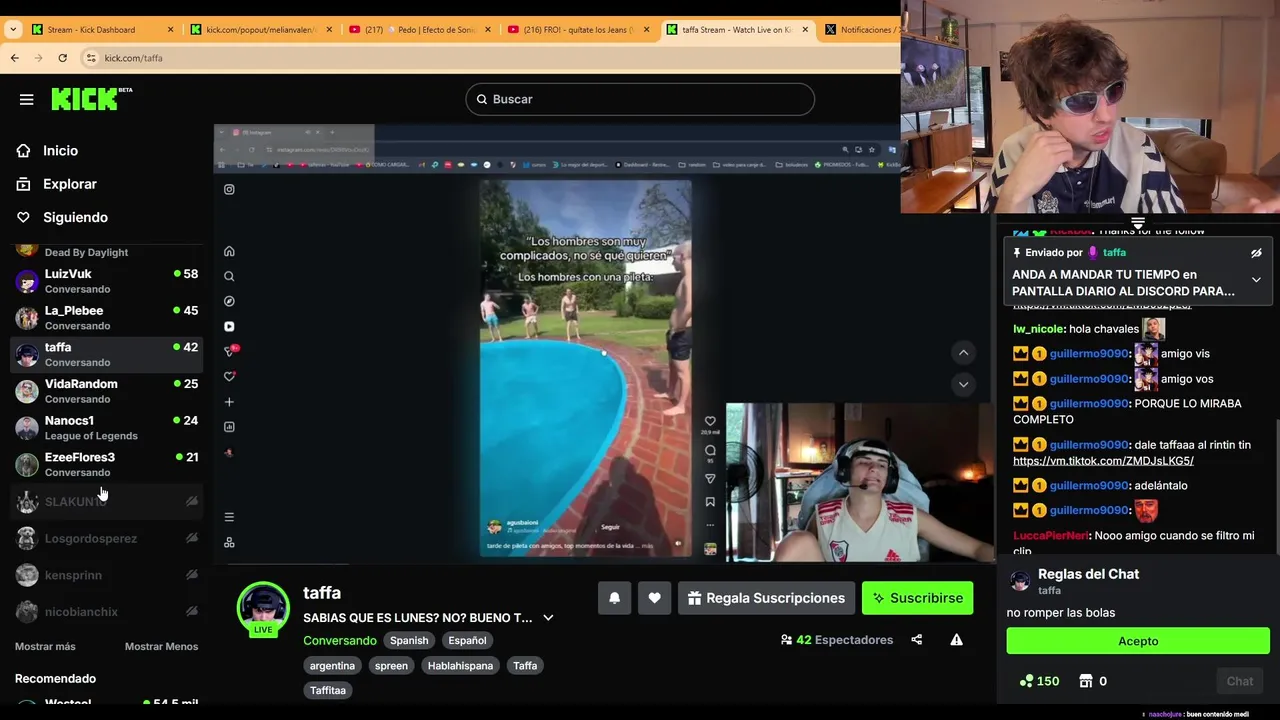The height and width of the screenshot is (720, 1280).
Task: Click the disabled Chat send button
Action: tap(1240, 681)
